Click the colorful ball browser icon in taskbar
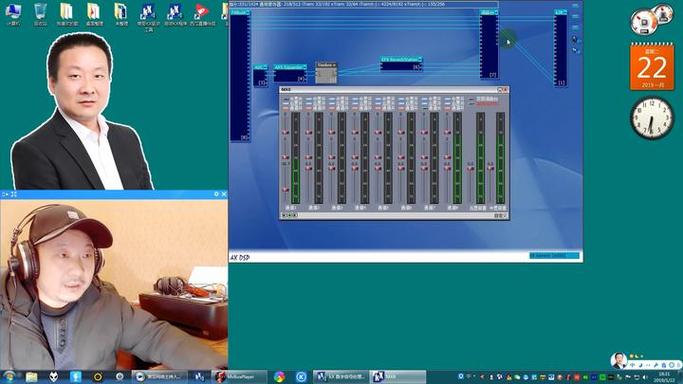This screenshot has width=683, height=384. pyautogui.click(x=279, y=377)
